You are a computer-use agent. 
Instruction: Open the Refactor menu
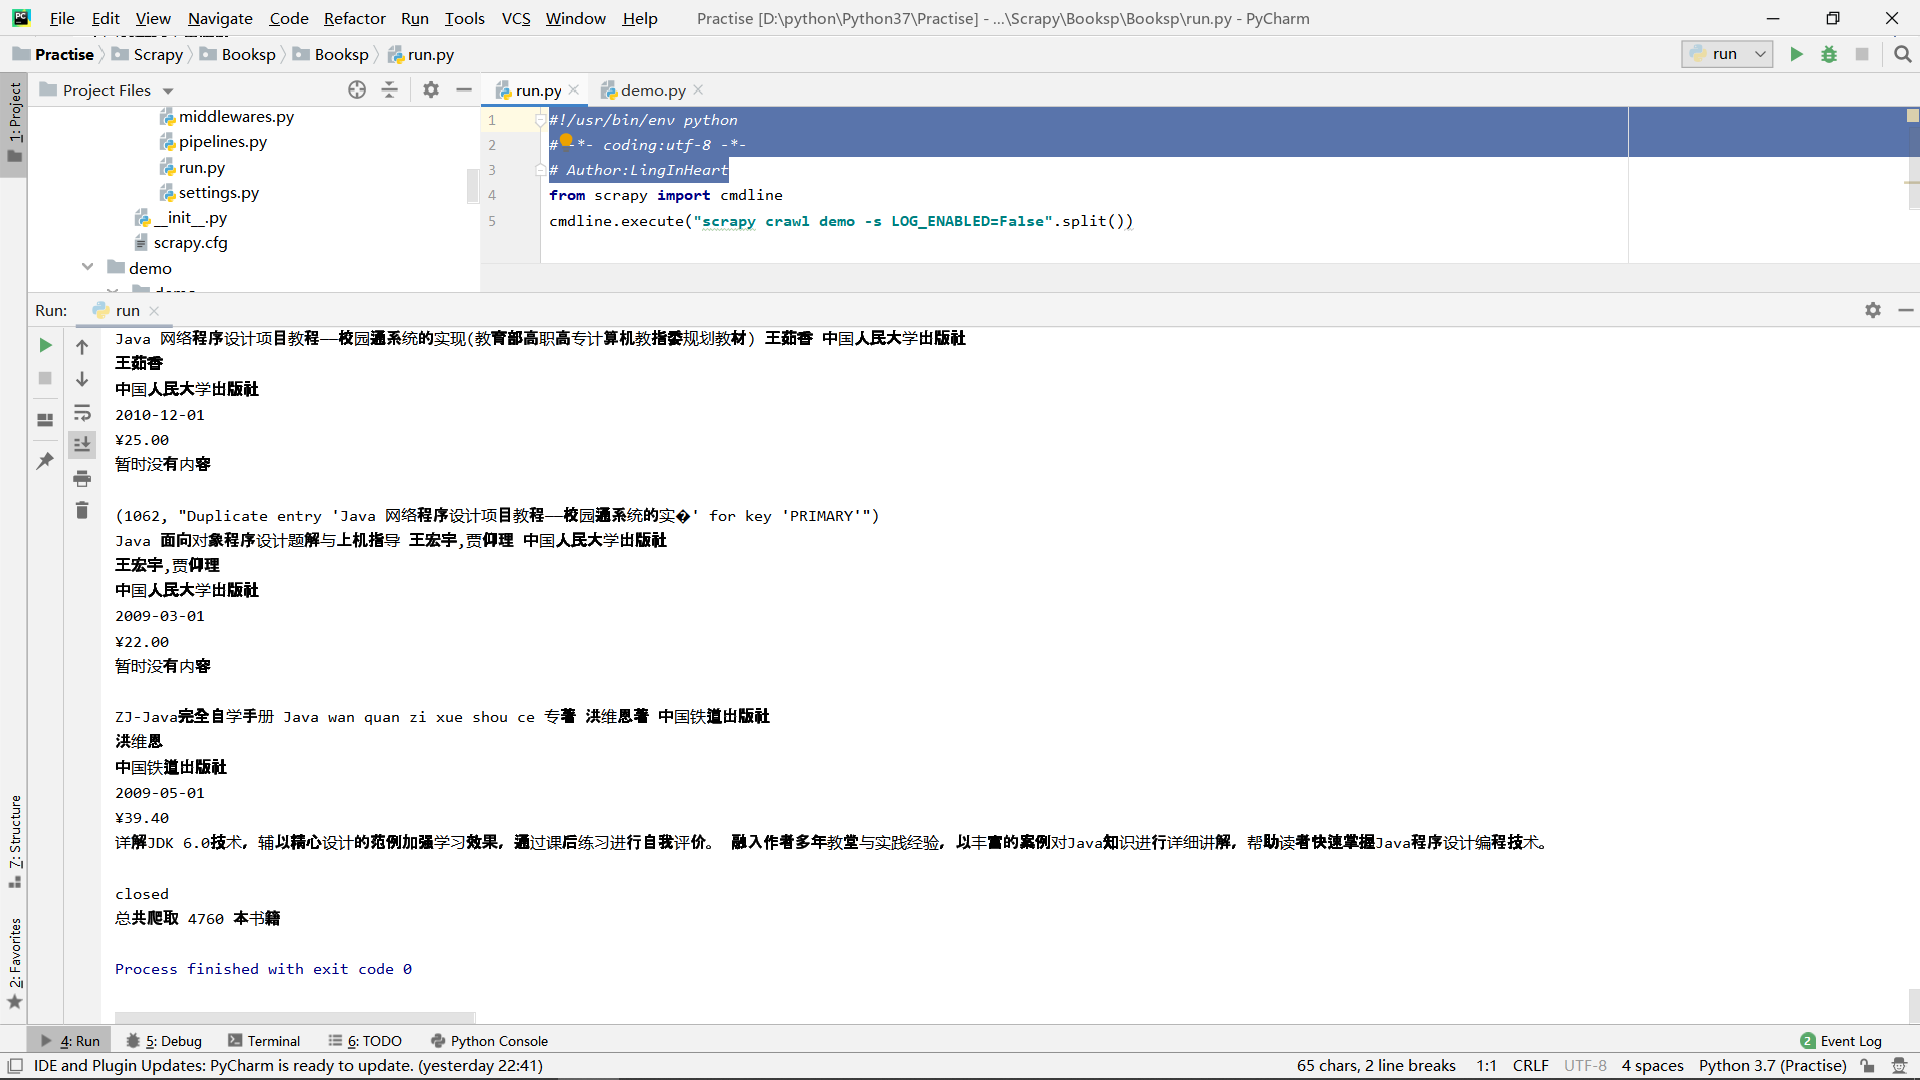click(354, 18)
